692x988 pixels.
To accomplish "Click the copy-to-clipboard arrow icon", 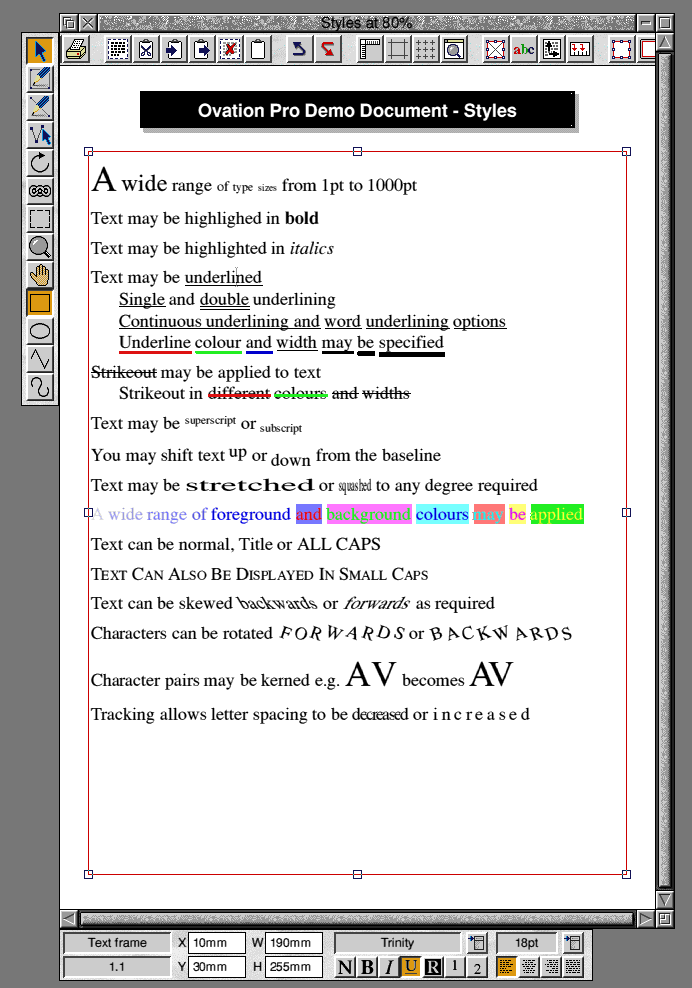I will [x=174, y=49].
